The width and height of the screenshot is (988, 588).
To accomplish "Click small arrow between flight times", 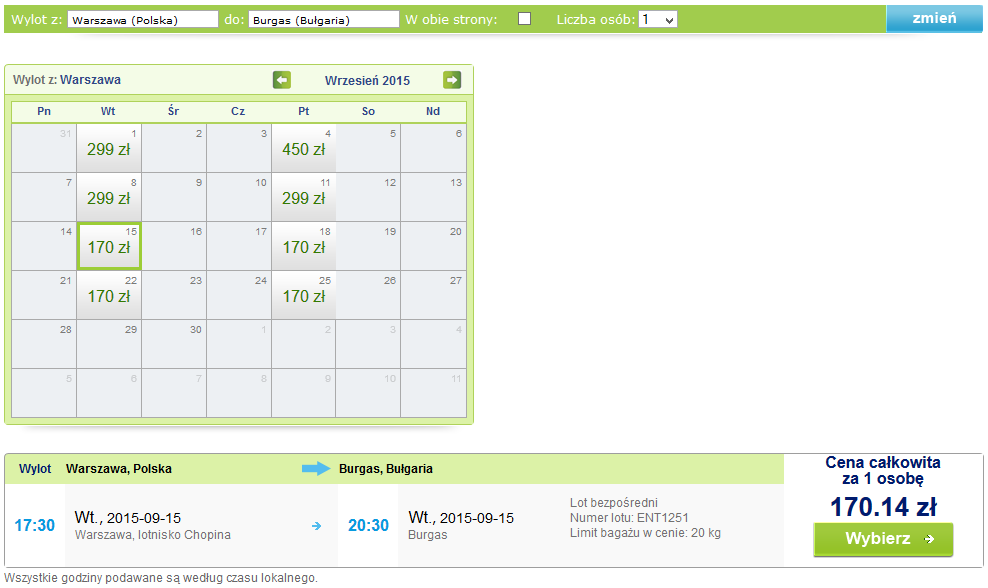I will point(316,526).
